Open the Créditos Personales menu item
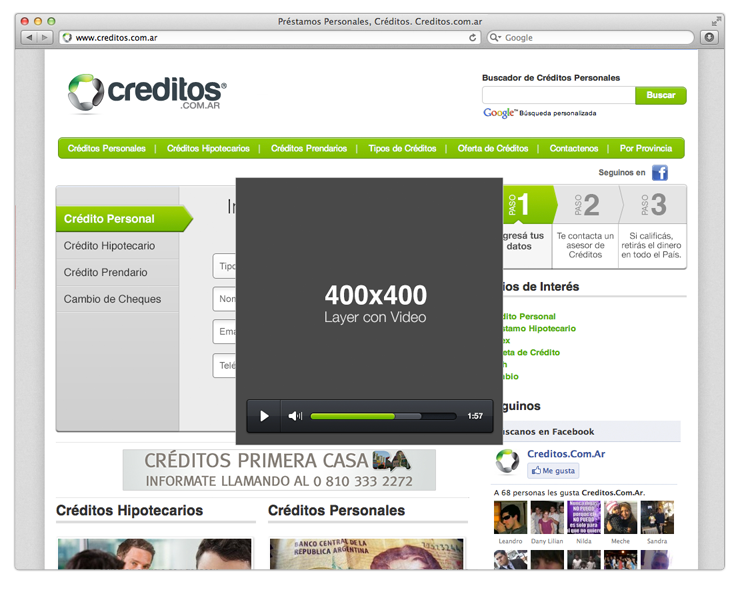Image resolution: width=740 pixels, height=592 pixels. [x=107, y=148]
